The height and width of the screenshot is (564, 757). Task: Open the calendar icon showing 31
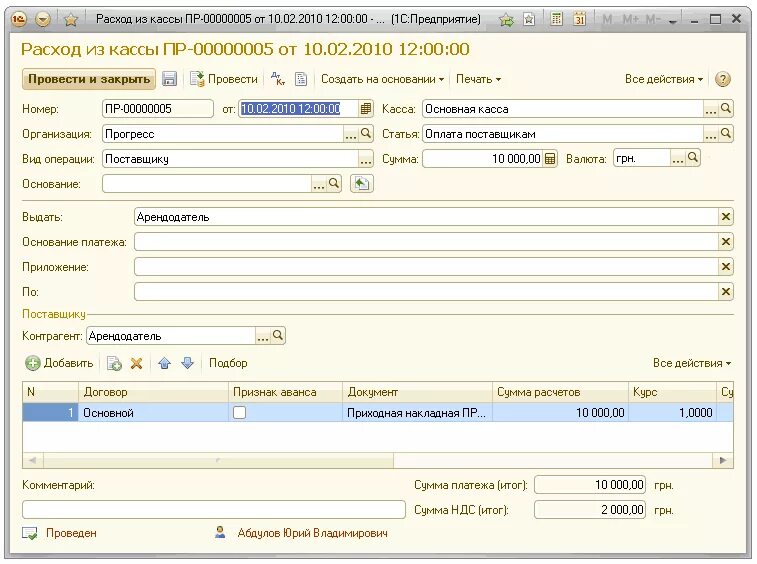[x=579, y=19]
